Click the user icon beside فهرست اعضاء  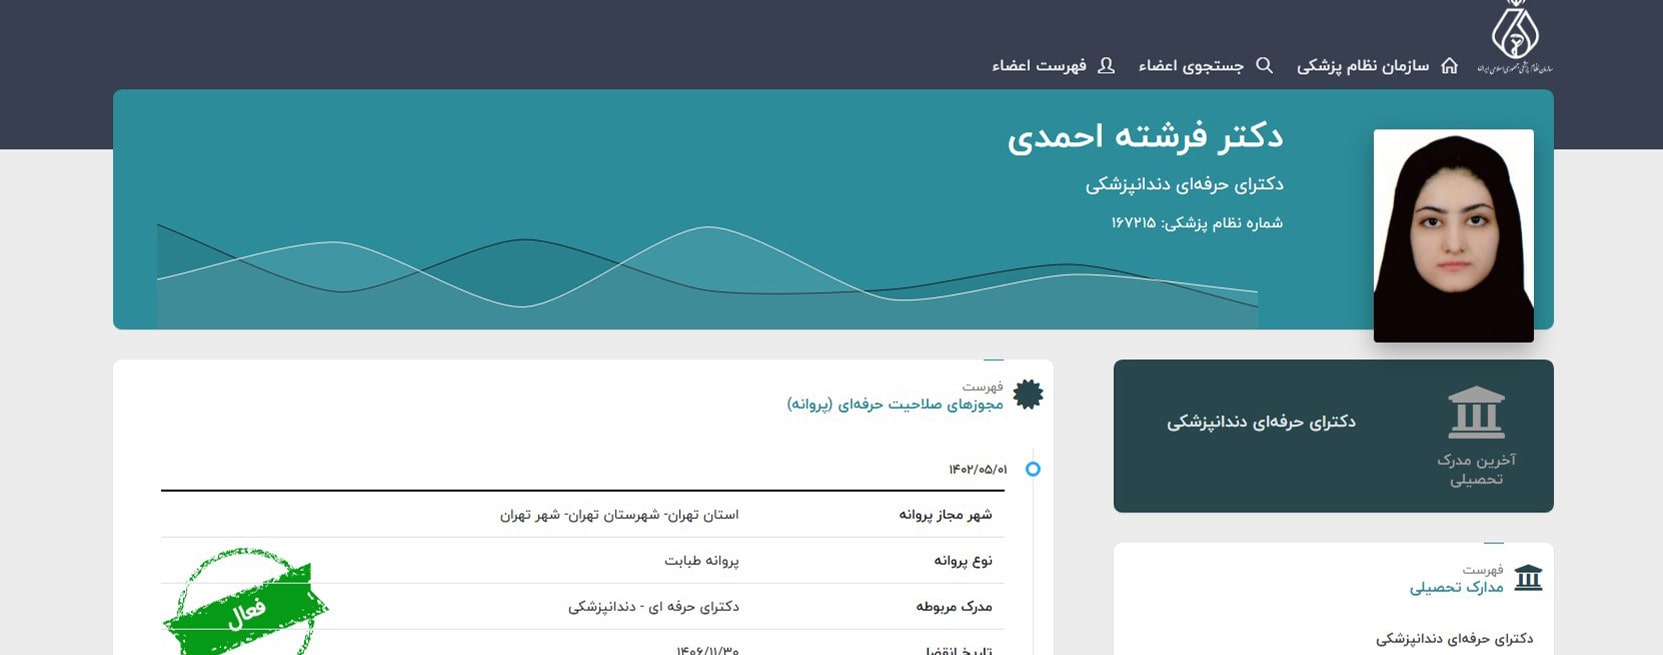coord(1106,66)
